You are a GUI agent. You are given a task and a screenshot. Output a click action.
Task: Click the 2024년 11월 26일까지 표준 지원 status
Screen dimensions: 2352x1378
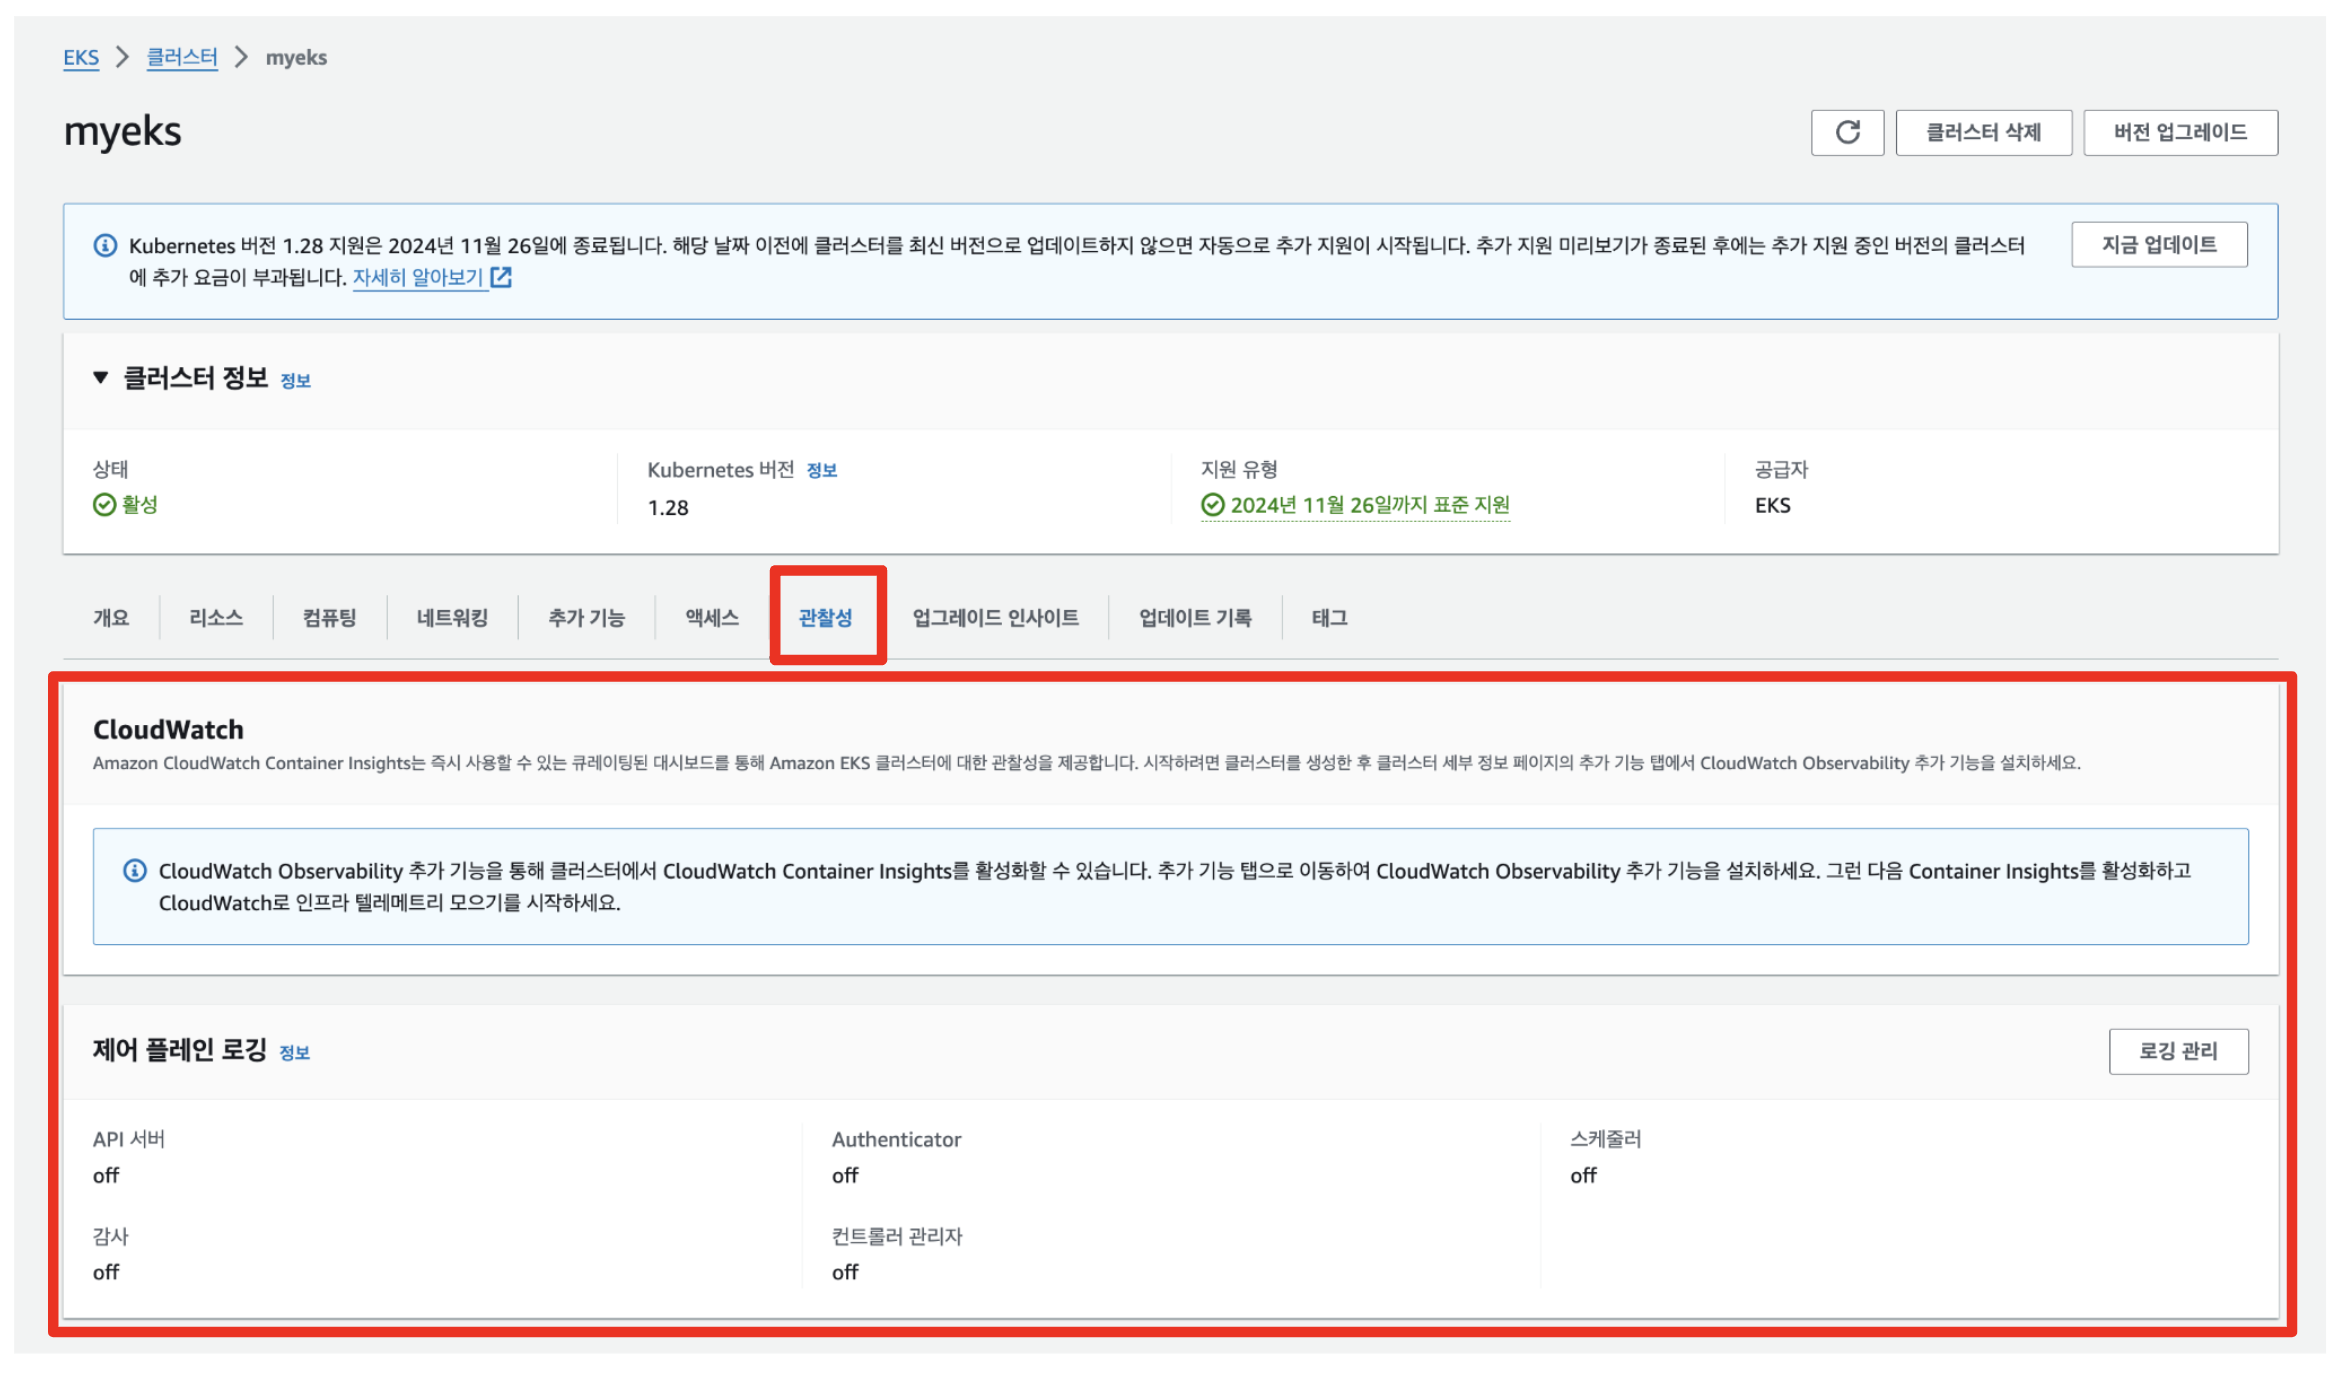[1368, 505]
